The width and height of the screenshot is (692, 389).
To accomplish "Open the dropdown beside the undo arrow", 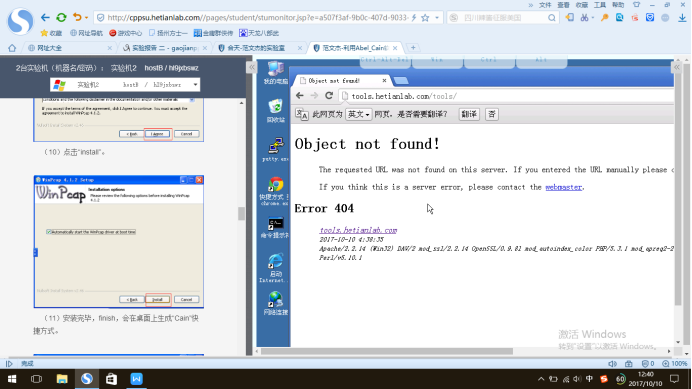I will [86, 18].
